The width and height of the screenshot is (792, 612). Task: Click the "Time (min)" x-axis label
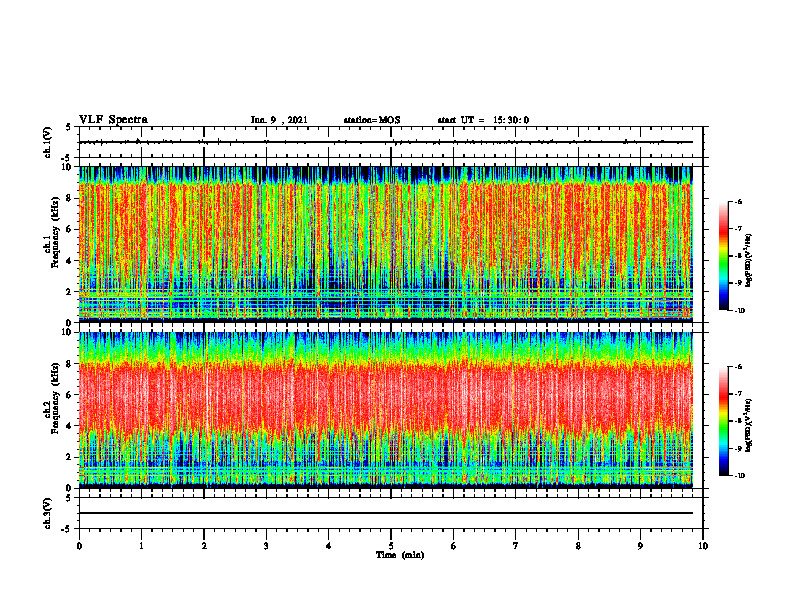click(400, 555)
